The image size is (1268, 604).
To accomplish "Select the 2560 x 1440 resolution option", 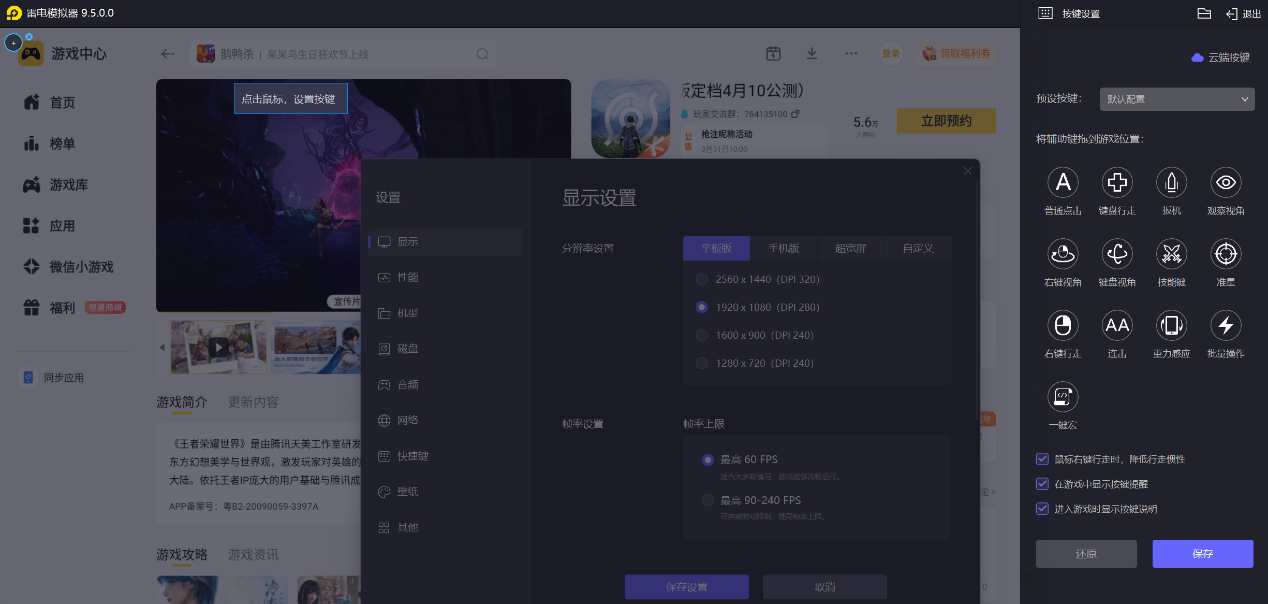I will click(702, 279).
